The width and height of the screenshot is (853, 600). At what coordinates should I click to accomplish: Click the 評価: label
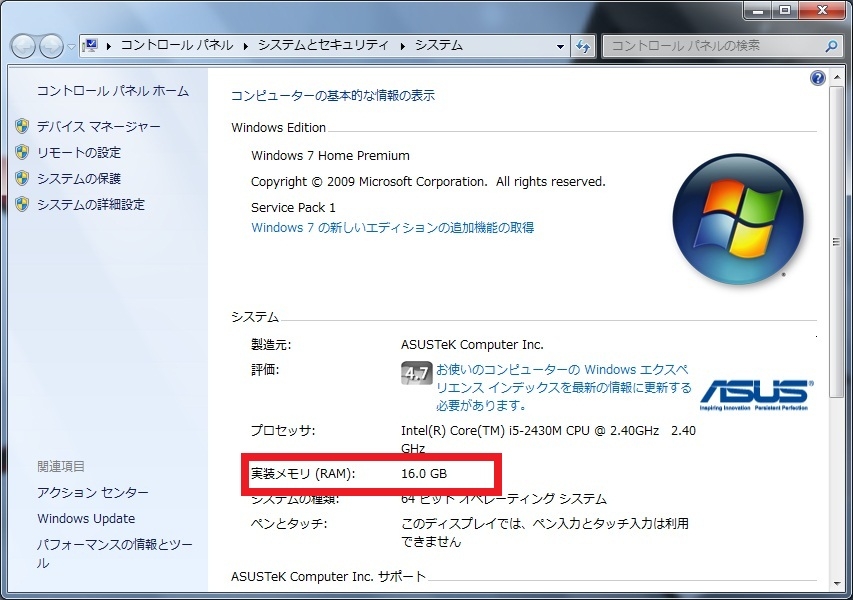pyautogui.click(x=265, y=370)
